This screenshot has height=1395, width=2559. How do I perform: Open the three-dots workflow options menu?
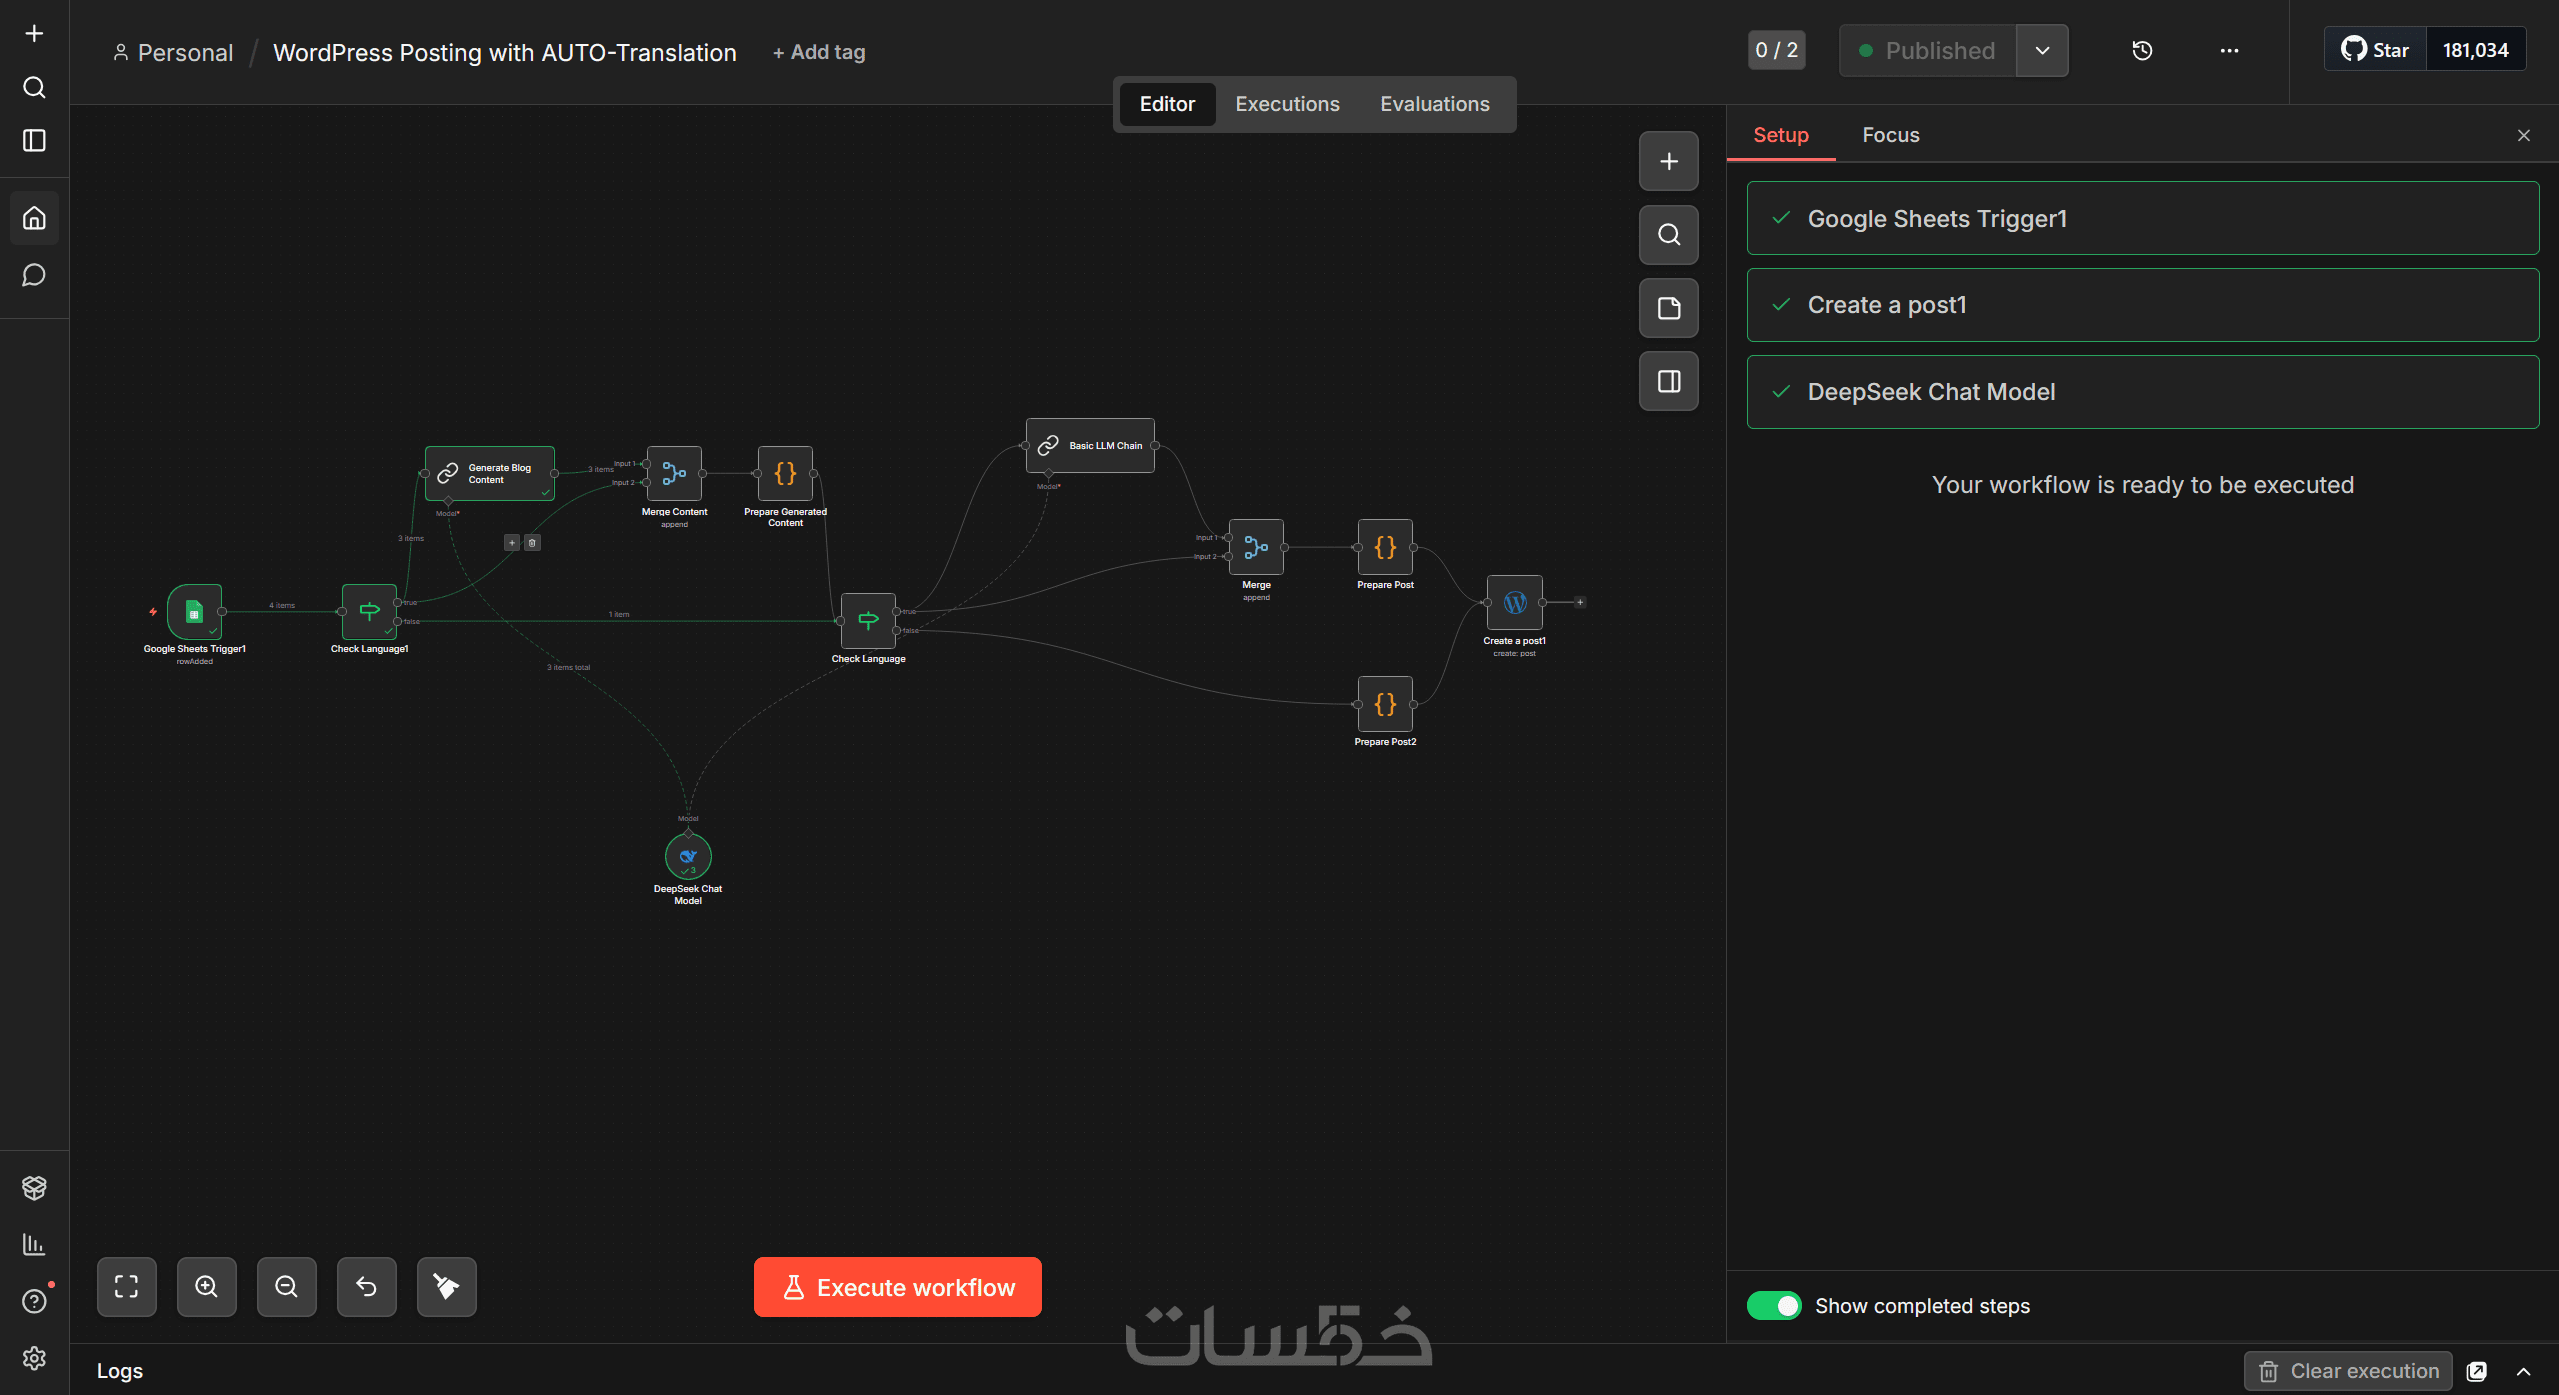pyautogui.click(x=2229, y=51)
